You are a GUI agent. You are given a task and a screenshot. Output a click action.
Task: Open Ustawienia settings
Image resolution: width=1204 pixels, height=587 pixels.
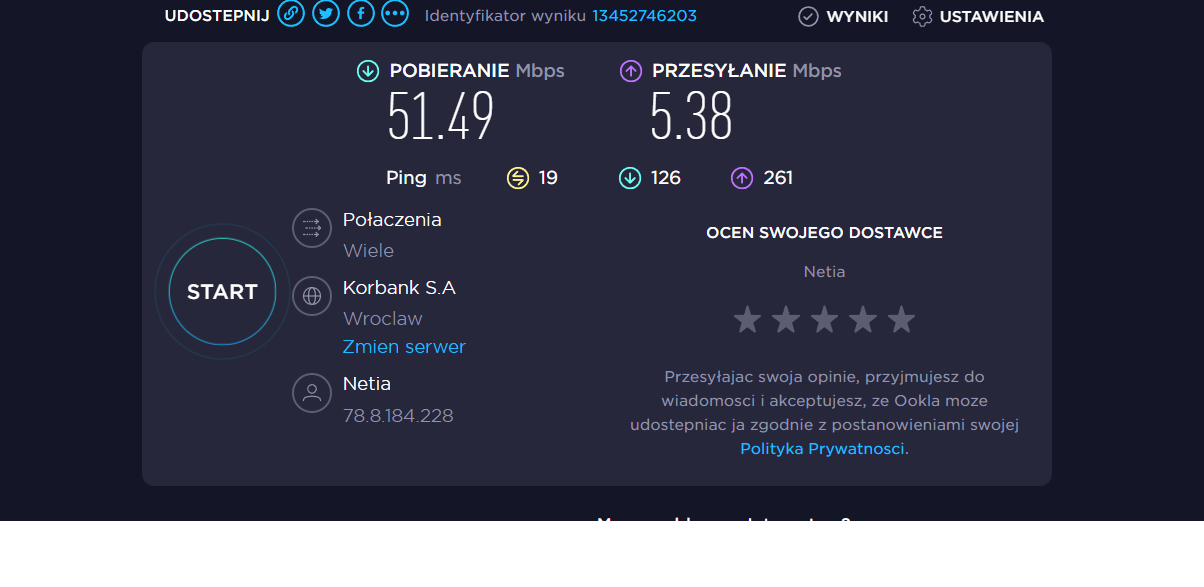pos(991,17)
